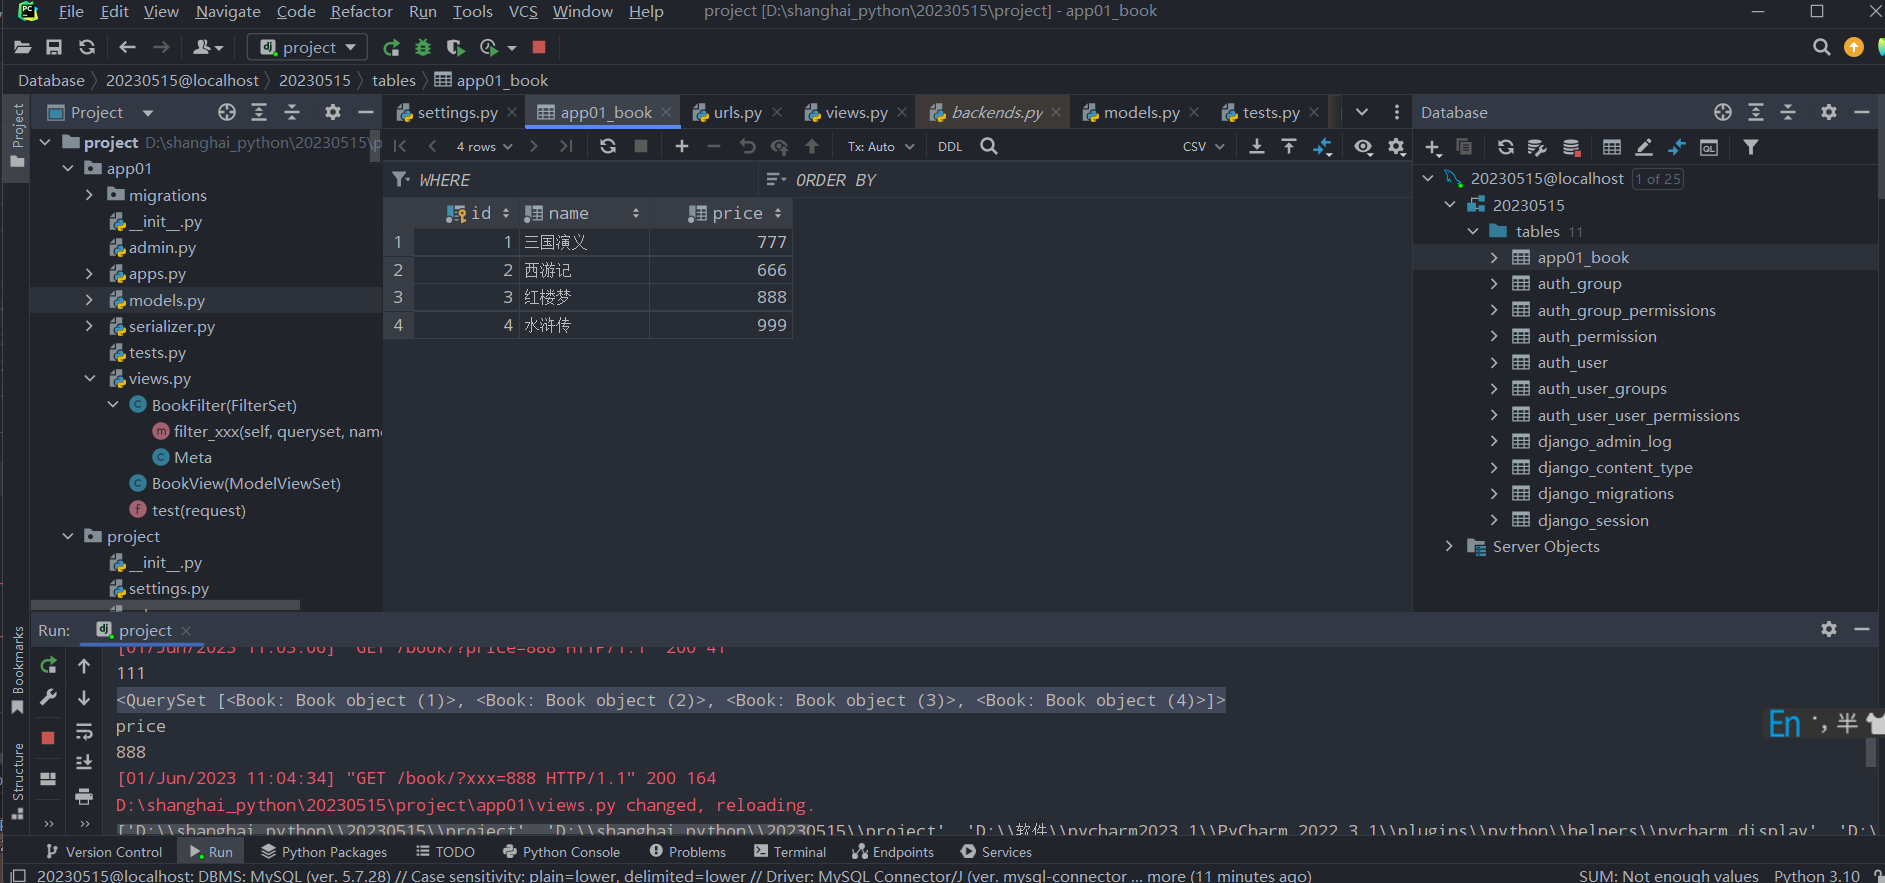Collapse the tables node in Database
1885x883 pixels.
coord(1473,231)
